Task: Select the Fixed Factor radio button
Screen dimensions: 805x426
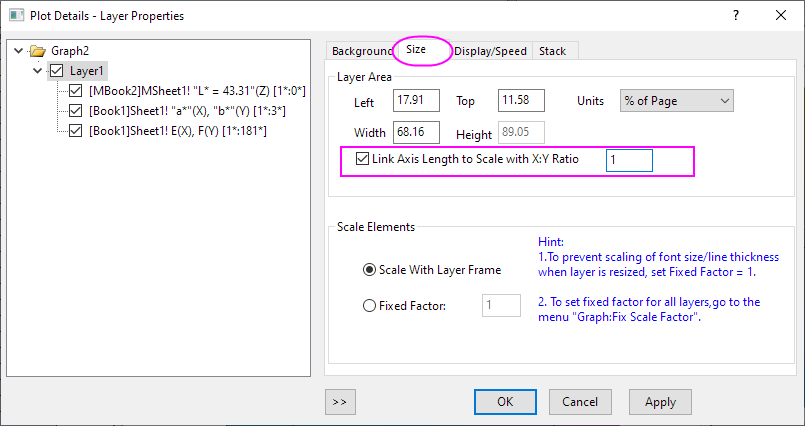Action: pos(369,306)
